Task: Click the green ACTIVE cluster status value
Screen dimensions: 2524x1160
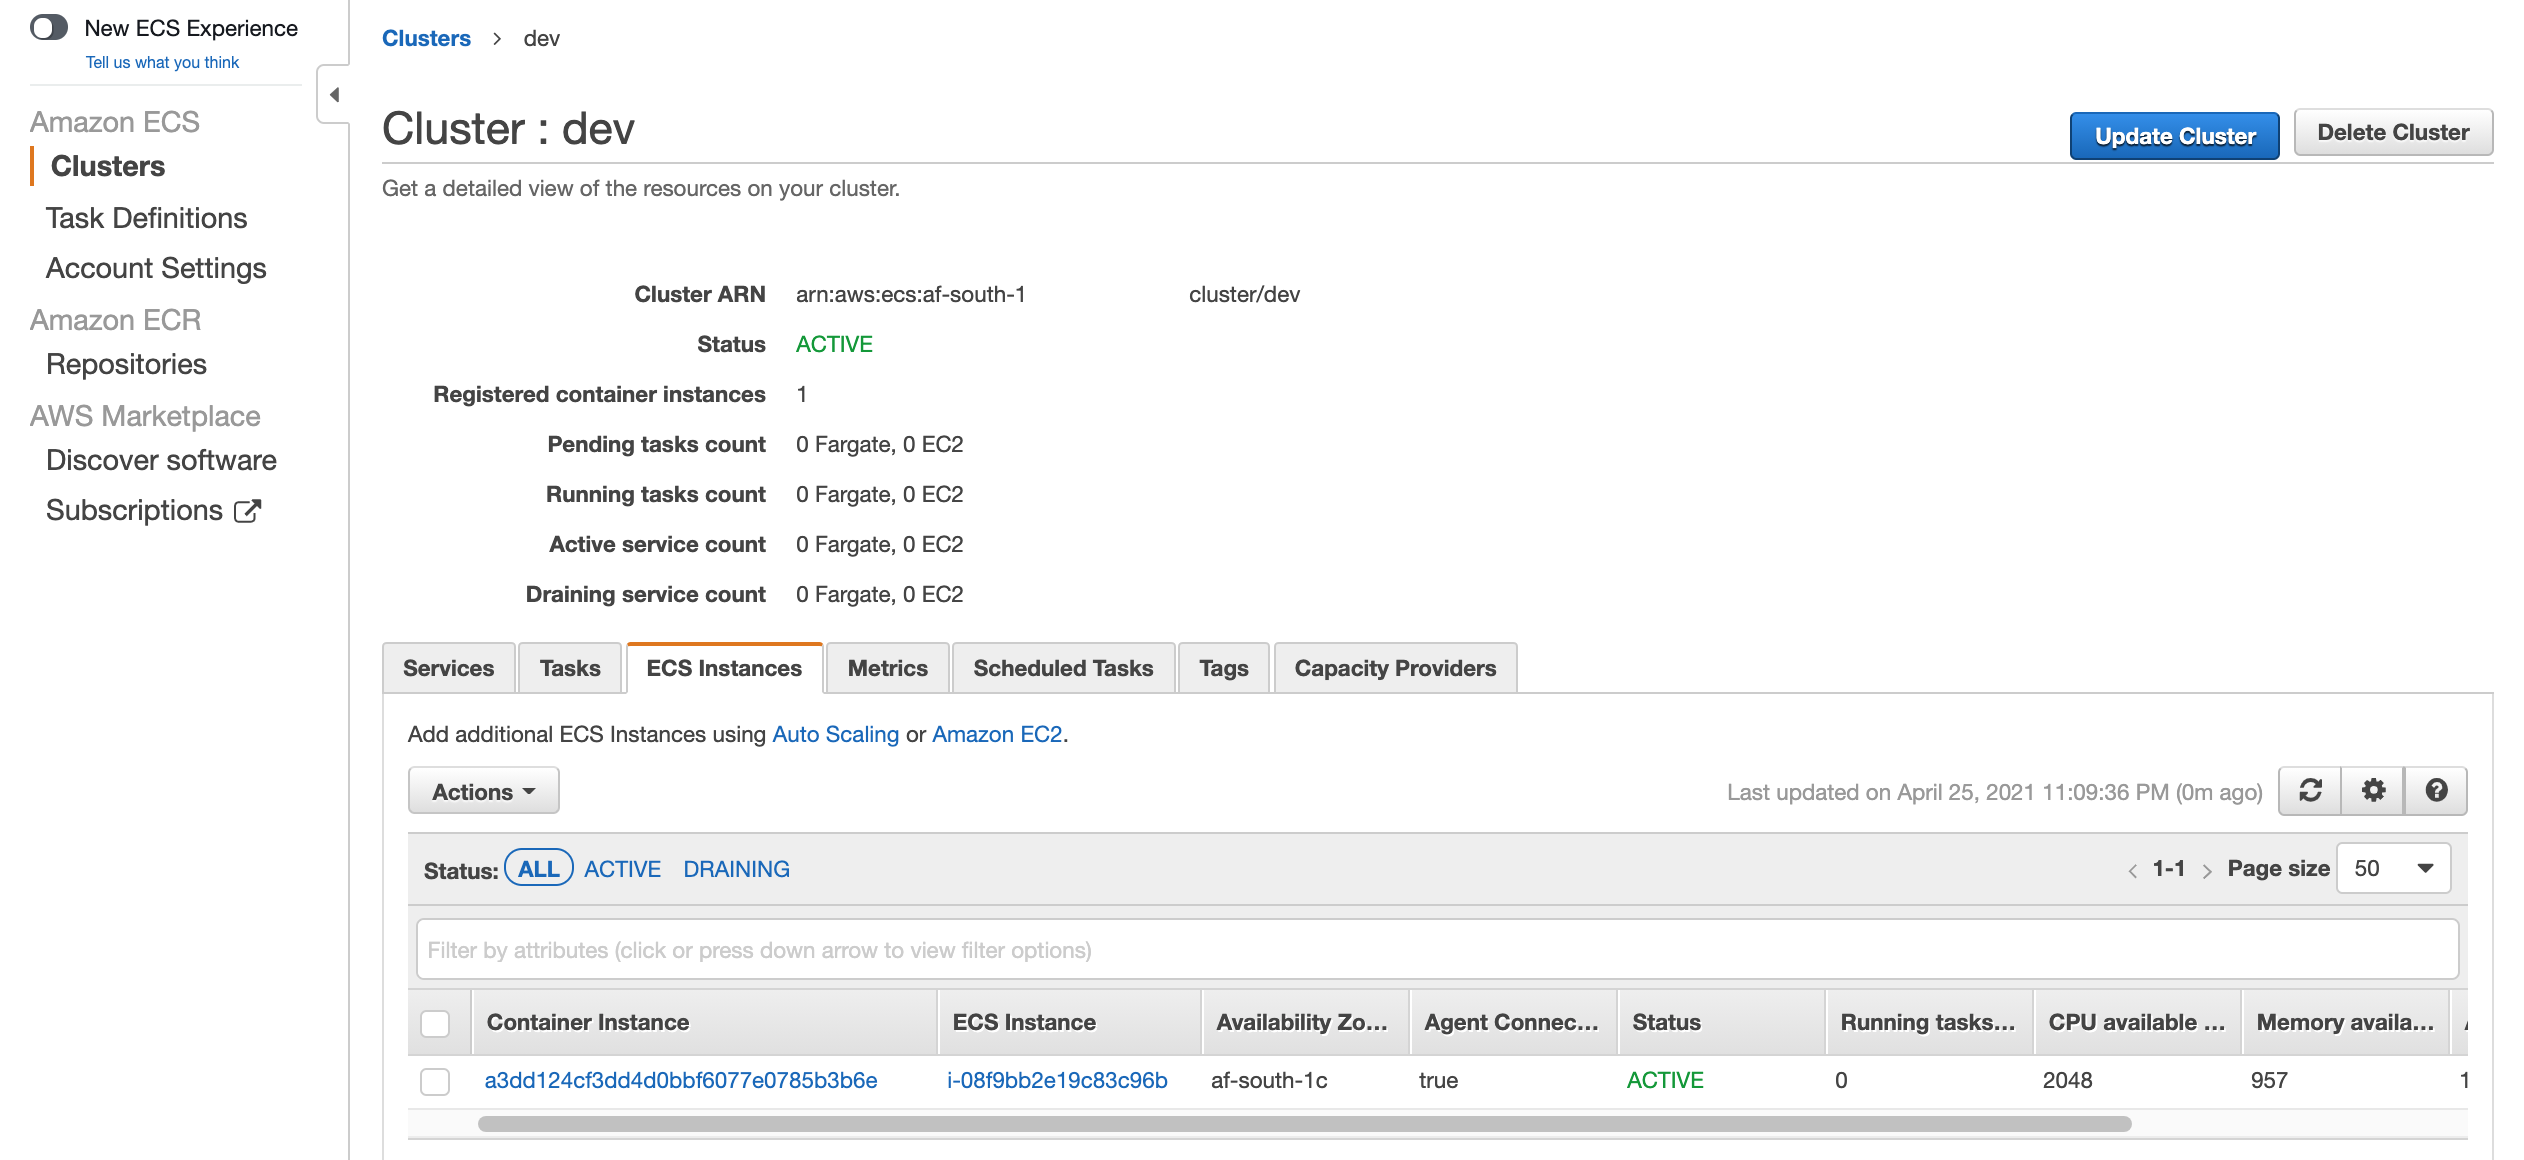Action: [x=834, y=344]
